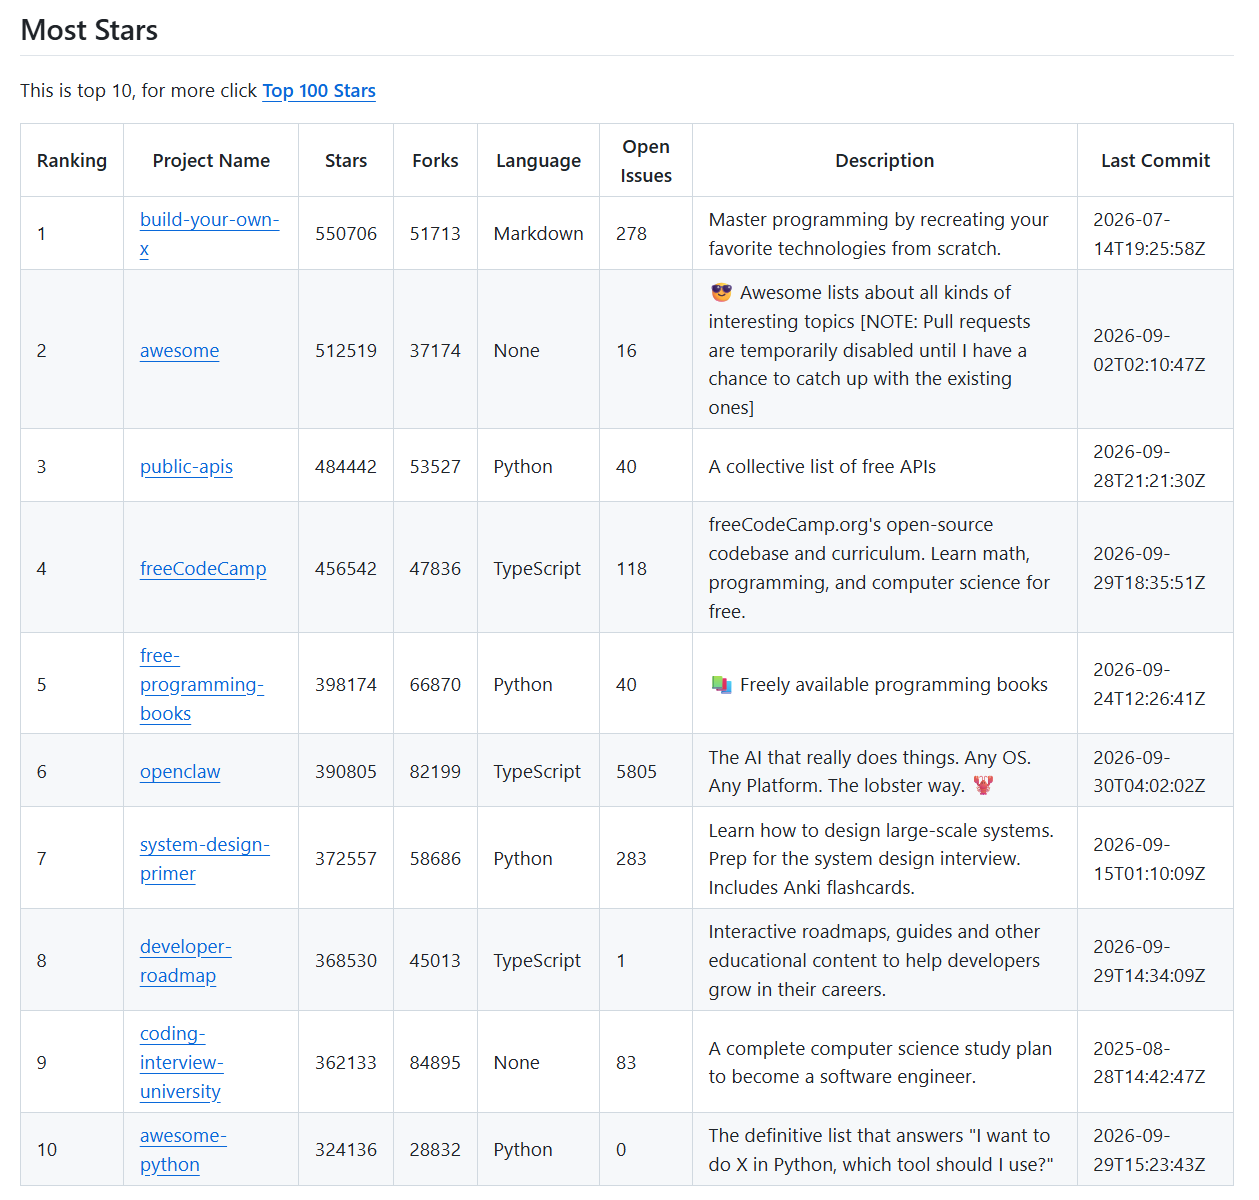Select the forks value 37174
The width and height of the screenshot is (1259, 1200).
pos(435,351)
